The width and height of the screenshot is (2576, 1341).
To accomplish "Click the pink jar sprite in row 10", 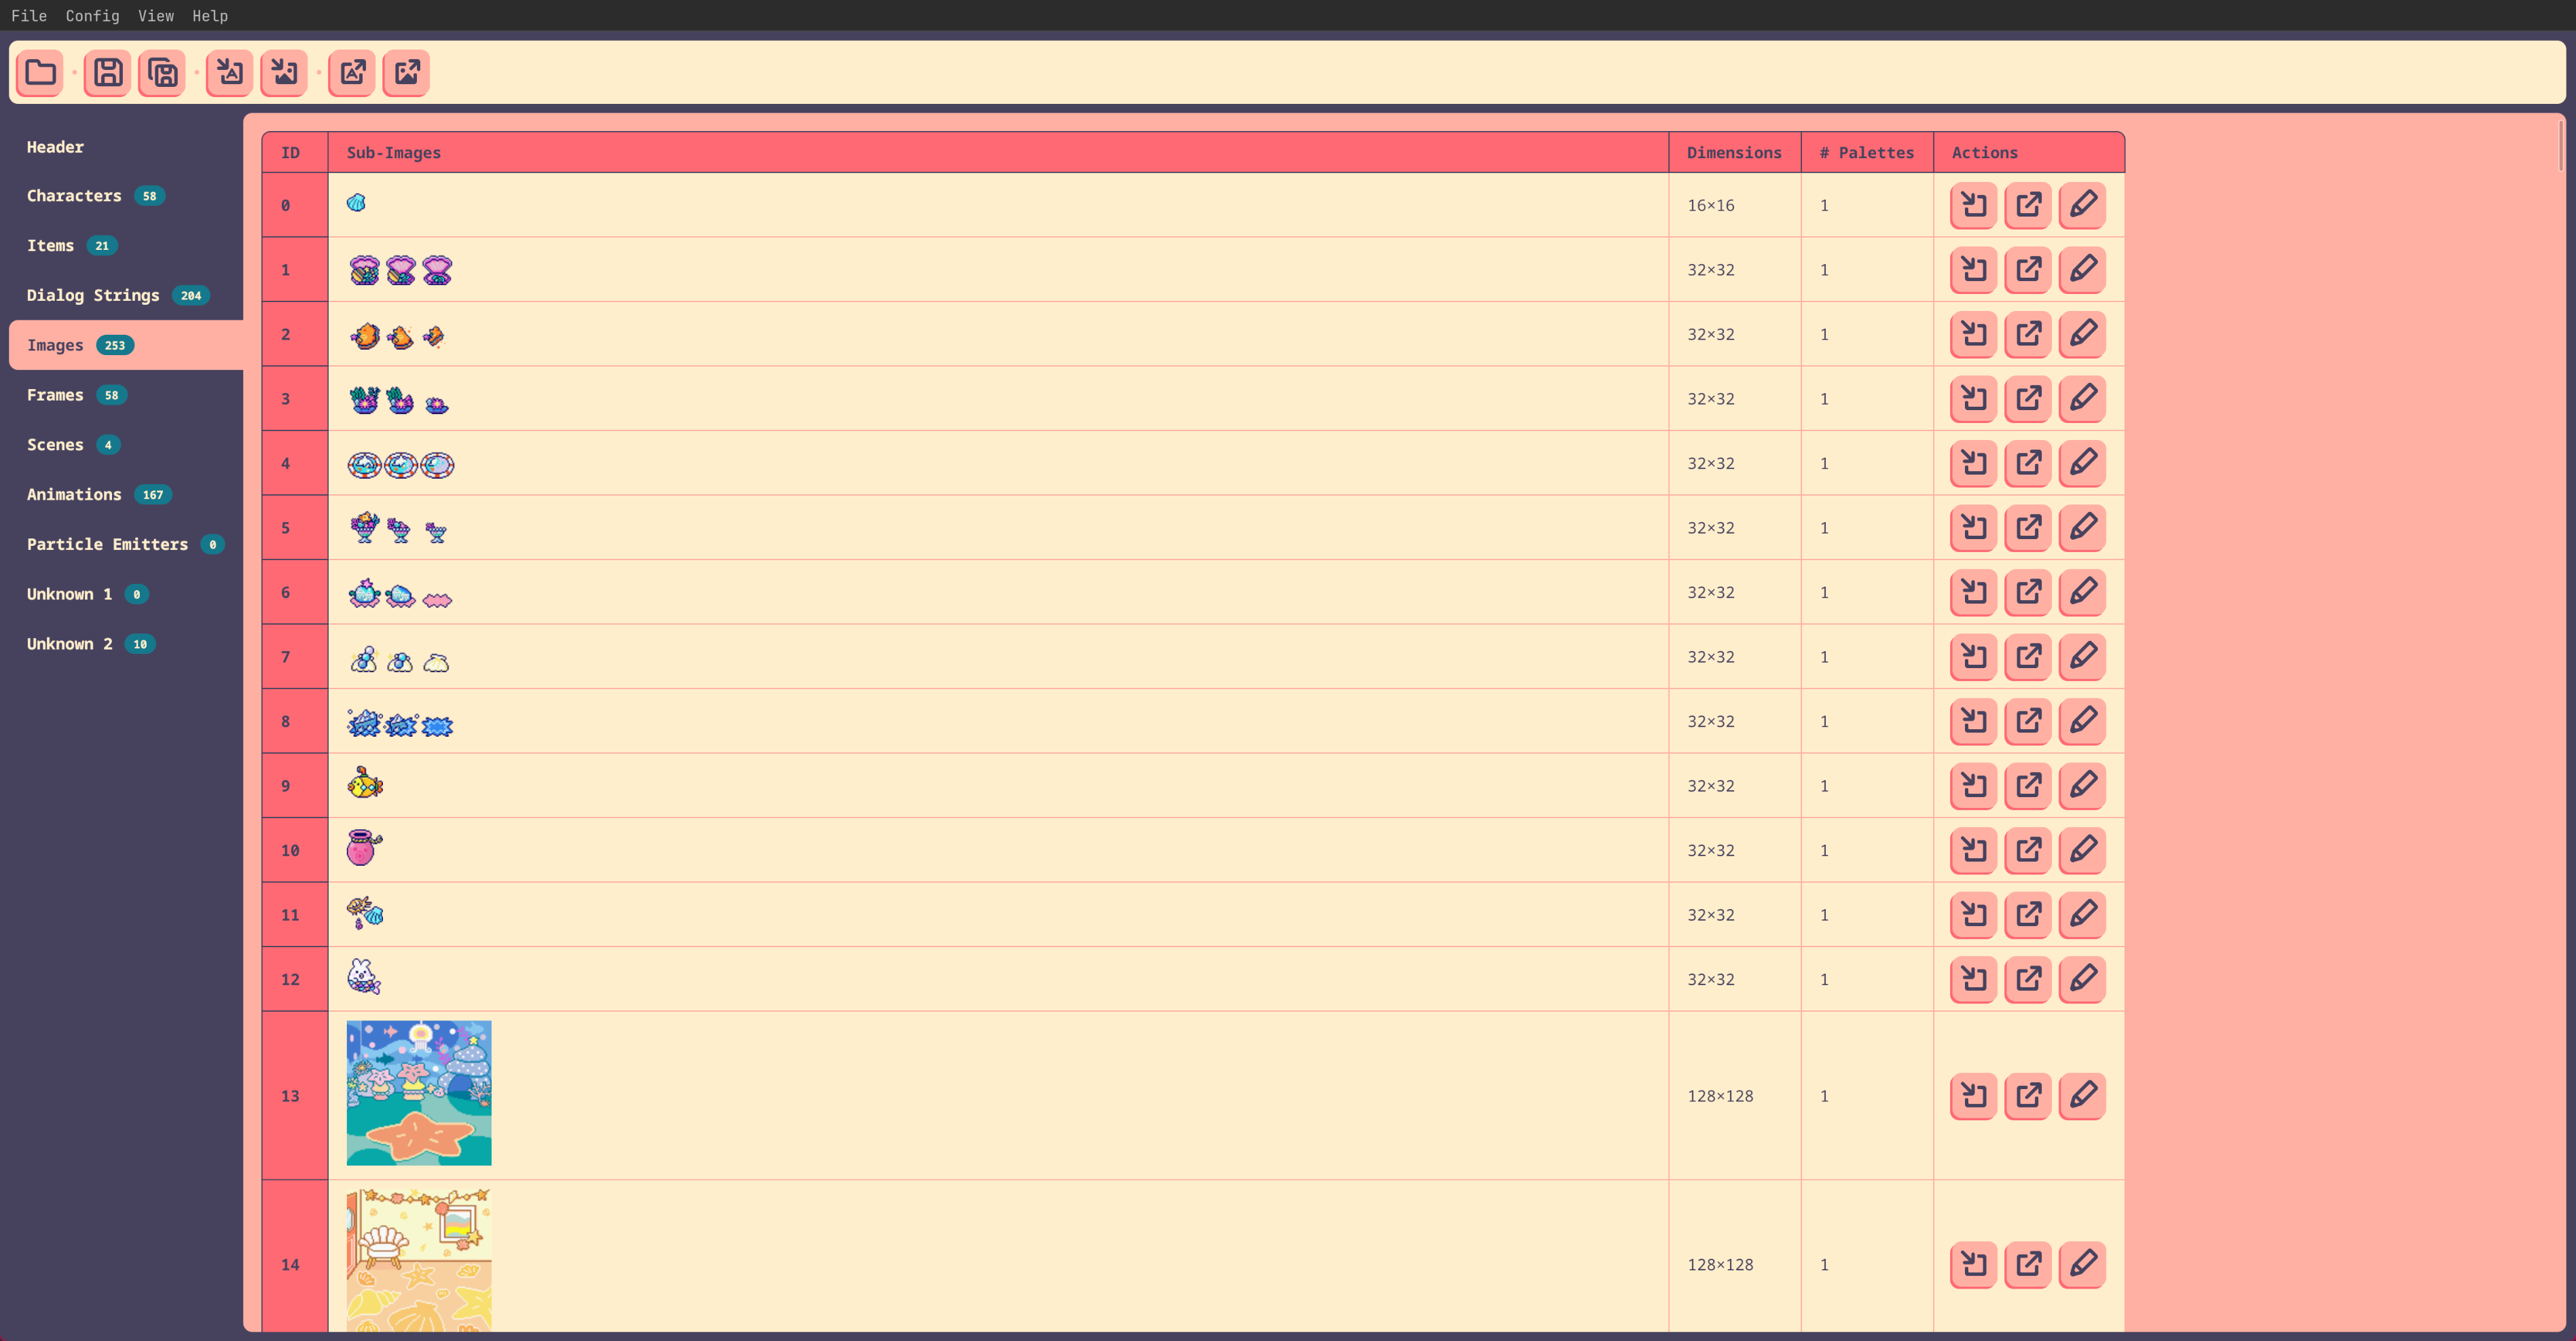I will pyautogui.click(x=364, y=848).
